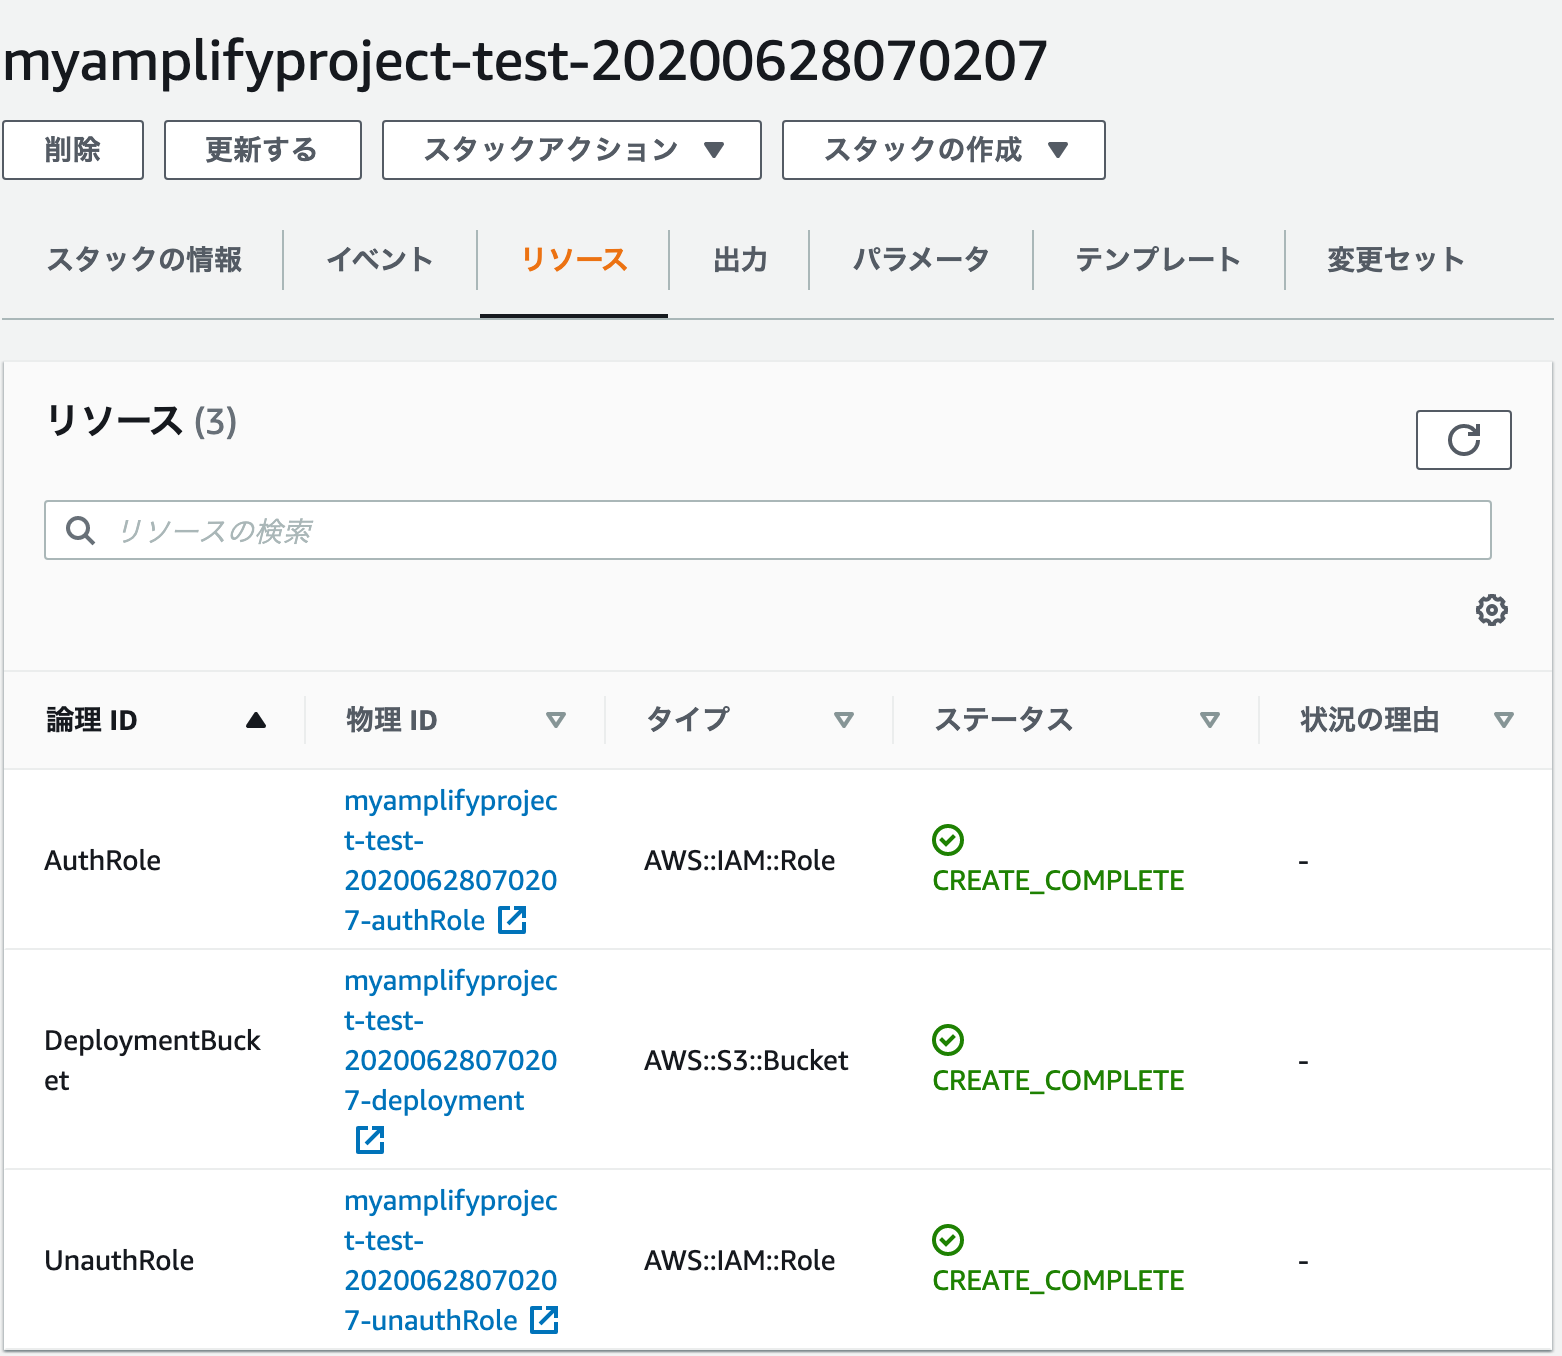1562x1356 pixels.
Task: Click the DeploymentBucket logical ID cell
Action: (x=152, y=1060)
